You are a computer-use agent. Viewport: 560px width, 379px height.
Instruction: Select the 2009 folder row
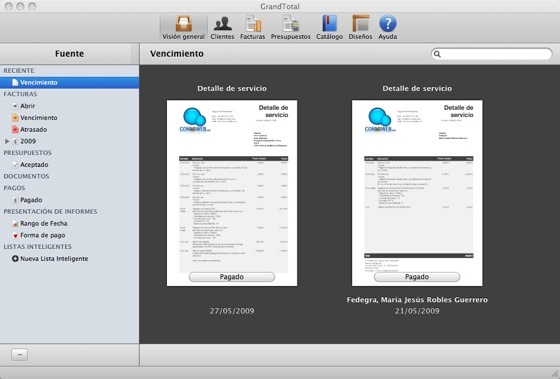(69, 141)
